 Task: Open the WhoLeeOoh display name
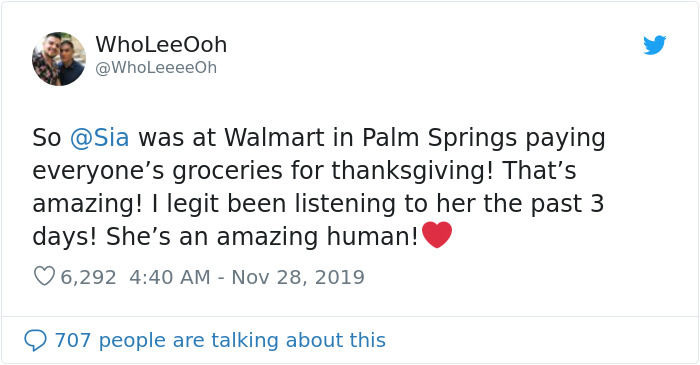(x=161, y=44)
